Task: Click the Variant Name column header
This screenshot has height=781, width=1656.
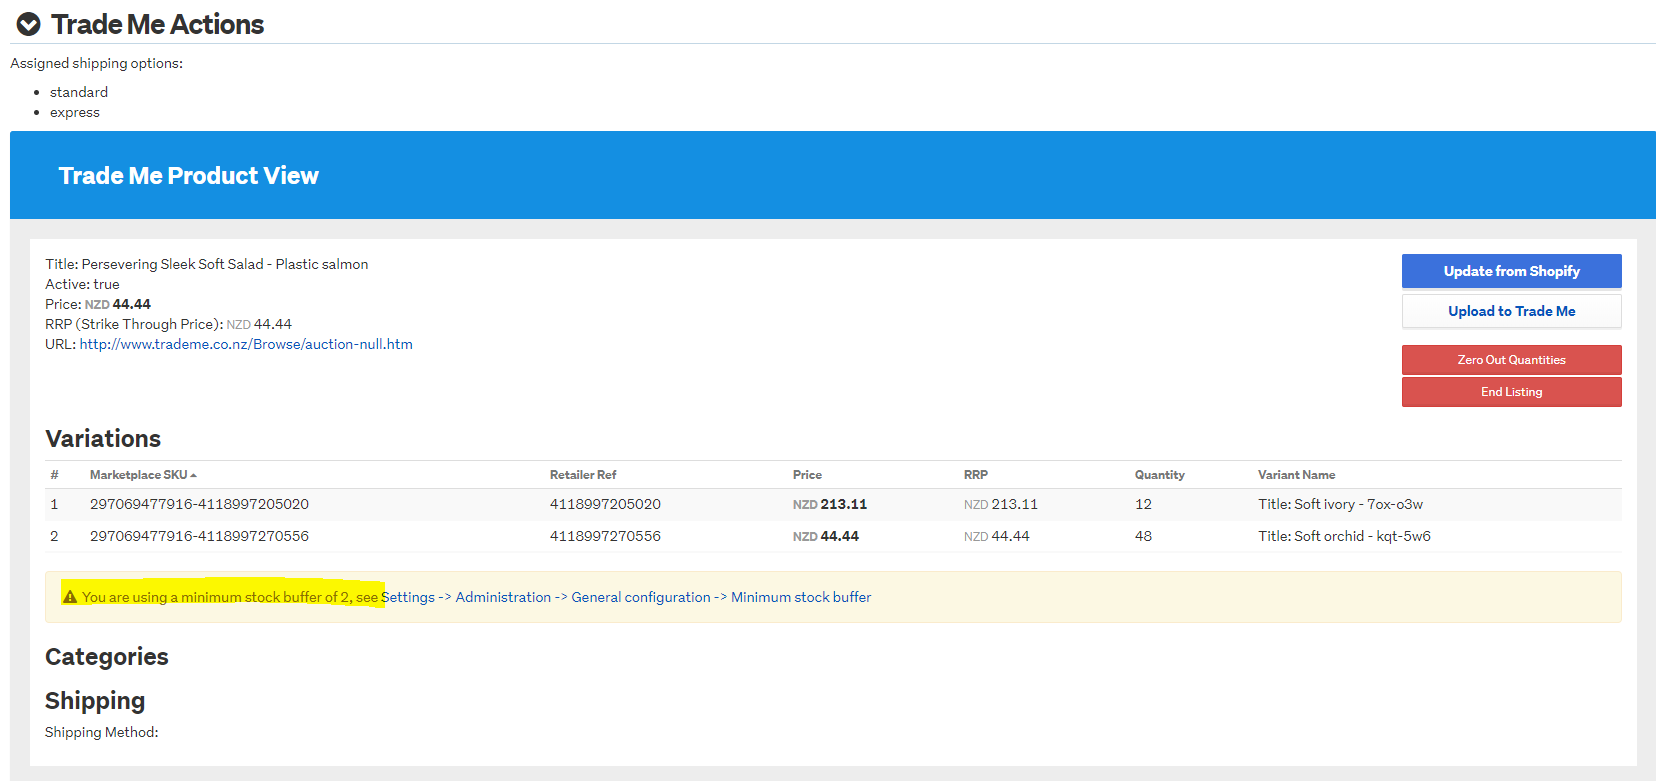Action: pyautogui.click(x=1296, y=475)
